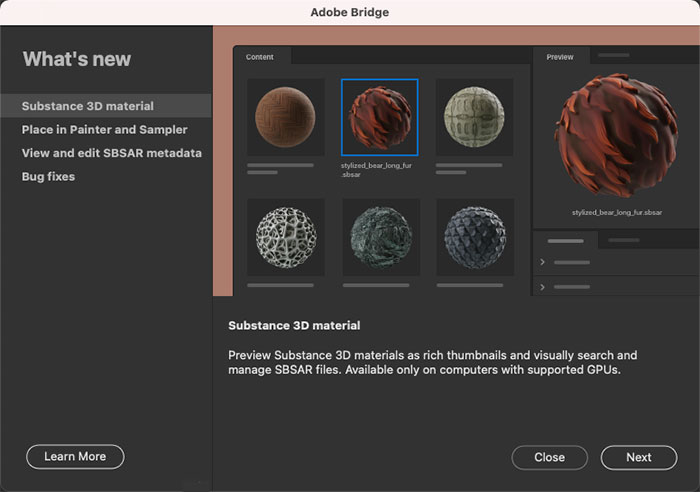This screenshot has height=492, width=700.
Task: Select Substance 3D material in What's new list
Action: 106,106
